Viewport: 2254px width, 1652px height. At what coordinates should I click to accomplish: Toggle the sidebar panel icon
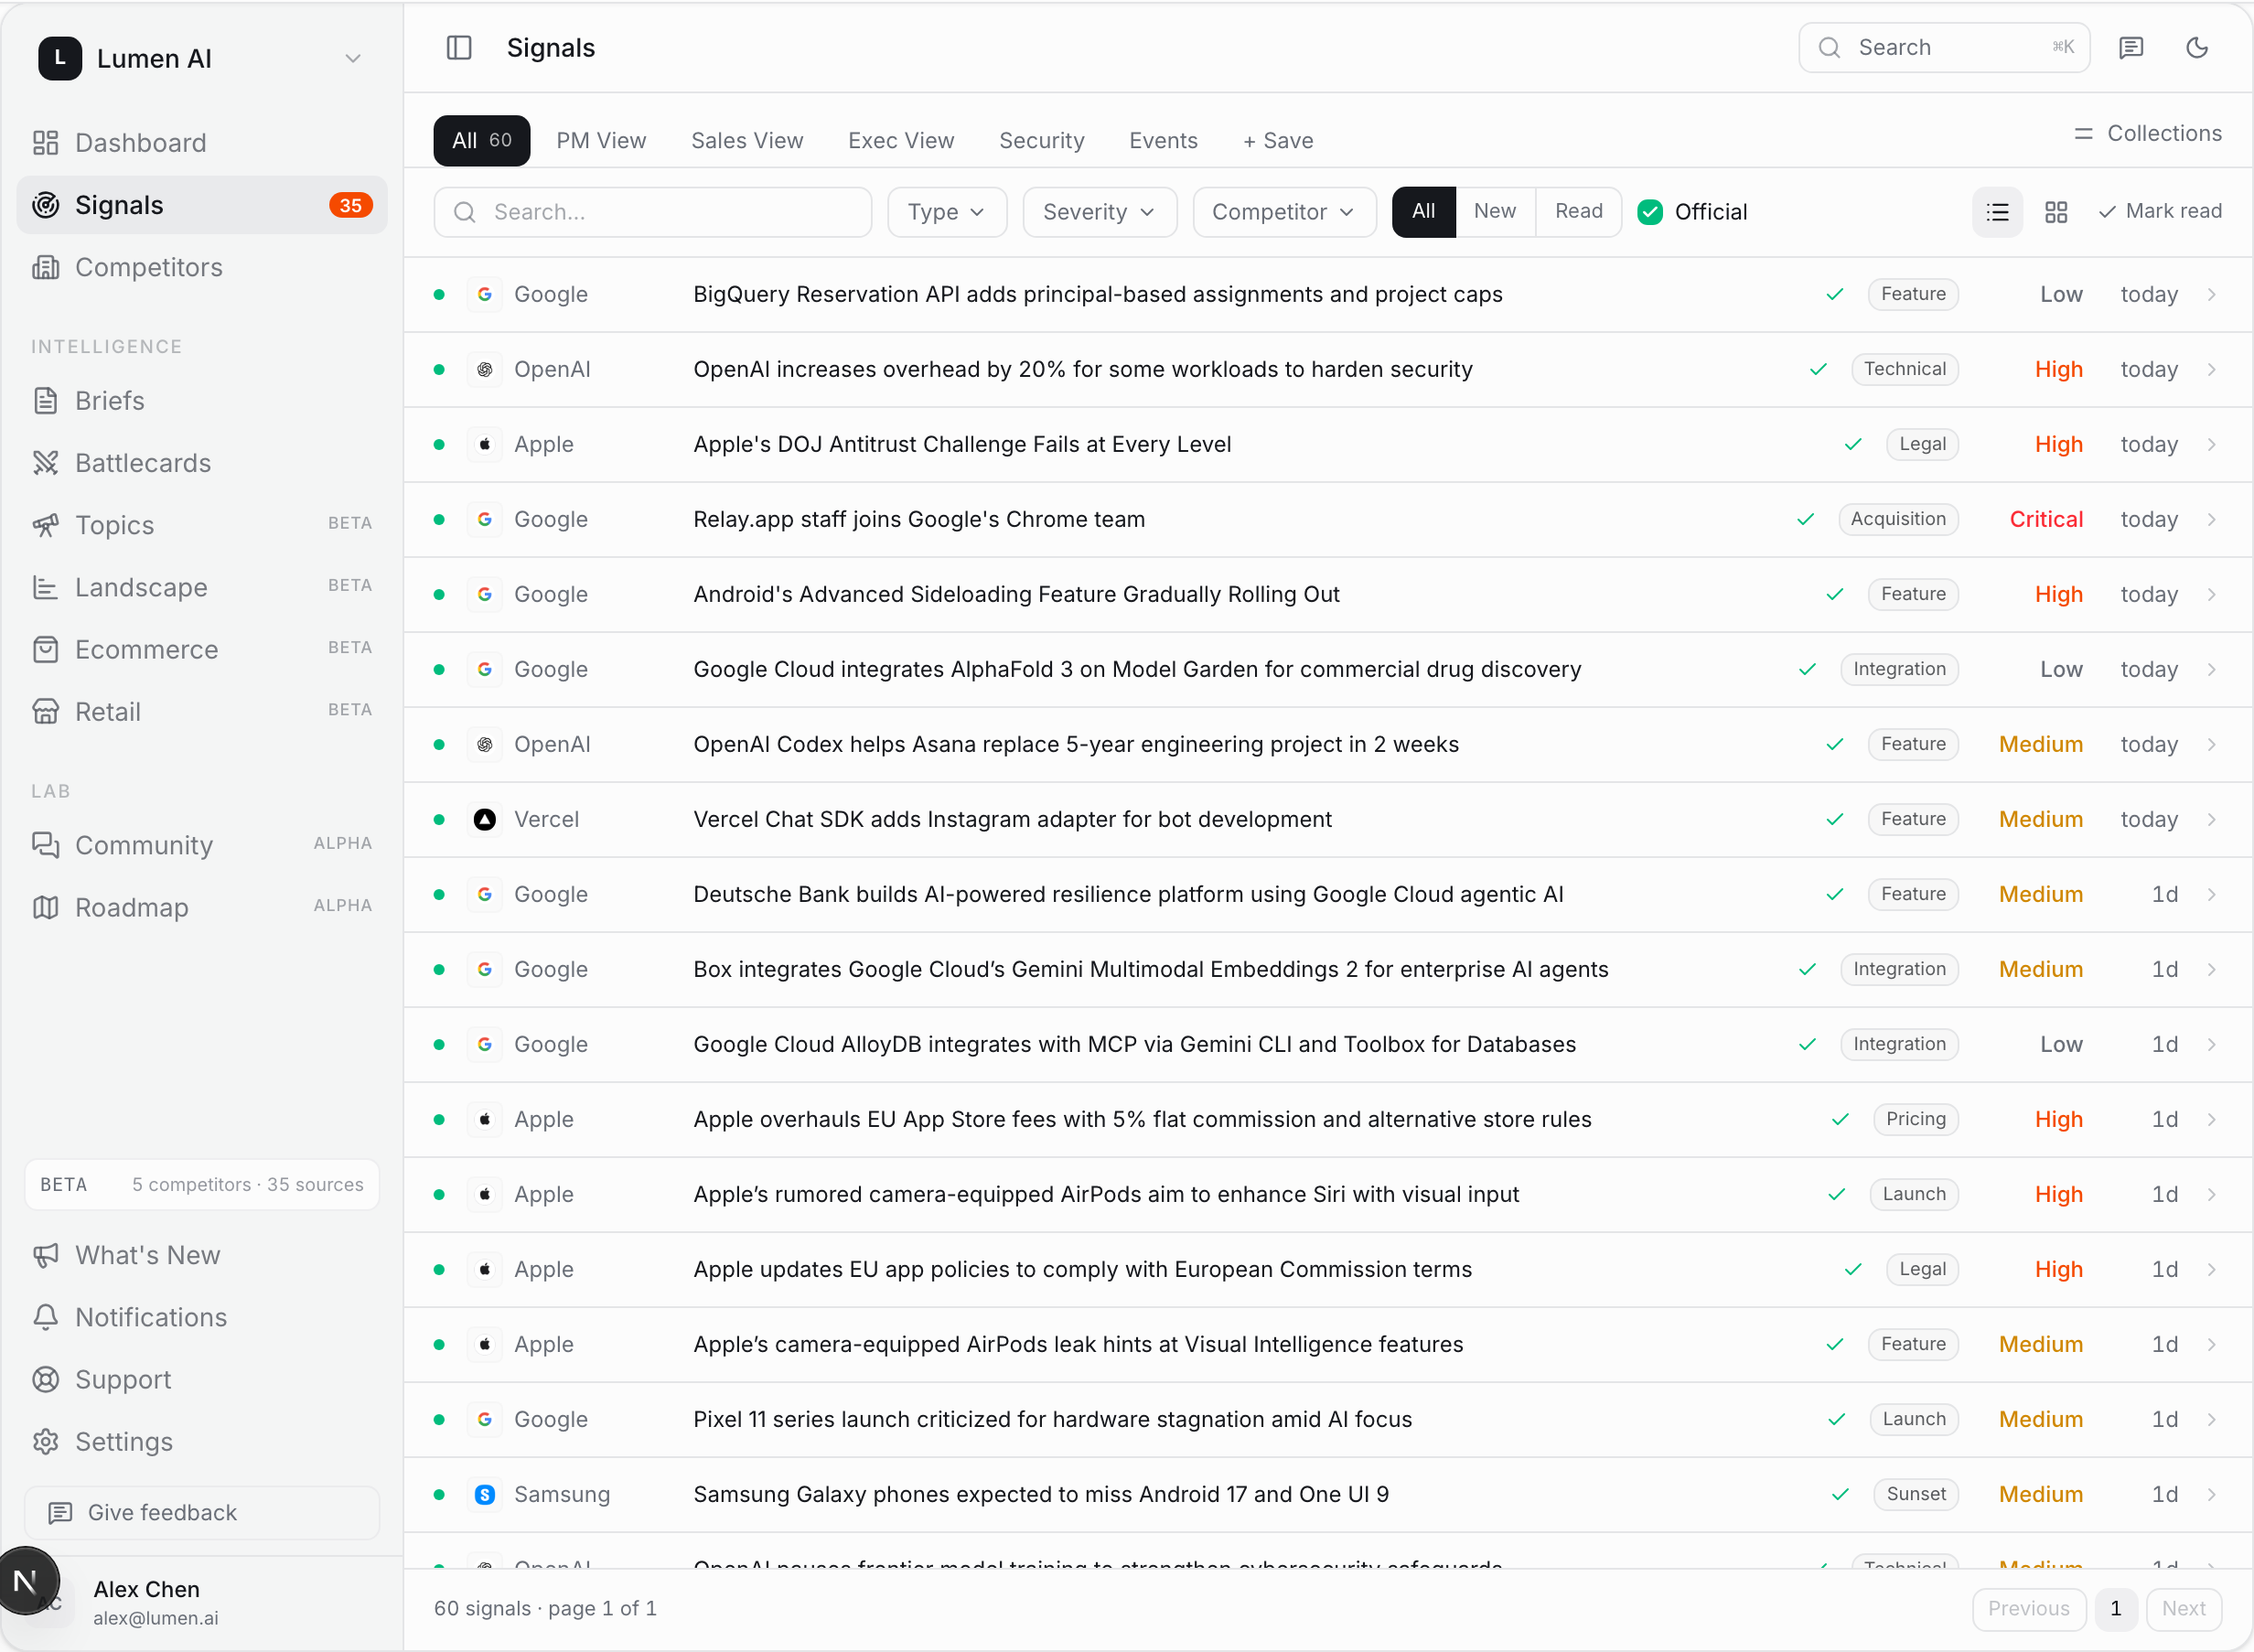(459, 48)
